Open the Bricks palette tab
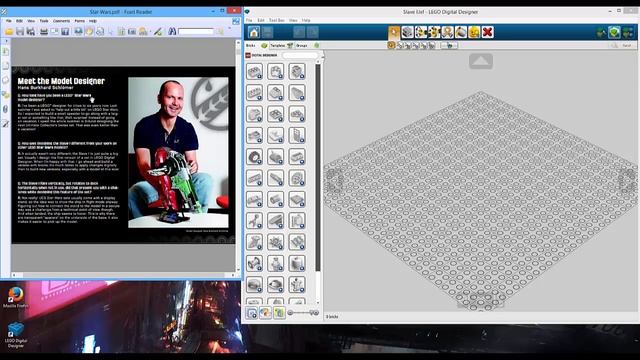Viewport: 640px width, 360px height. 256,45
